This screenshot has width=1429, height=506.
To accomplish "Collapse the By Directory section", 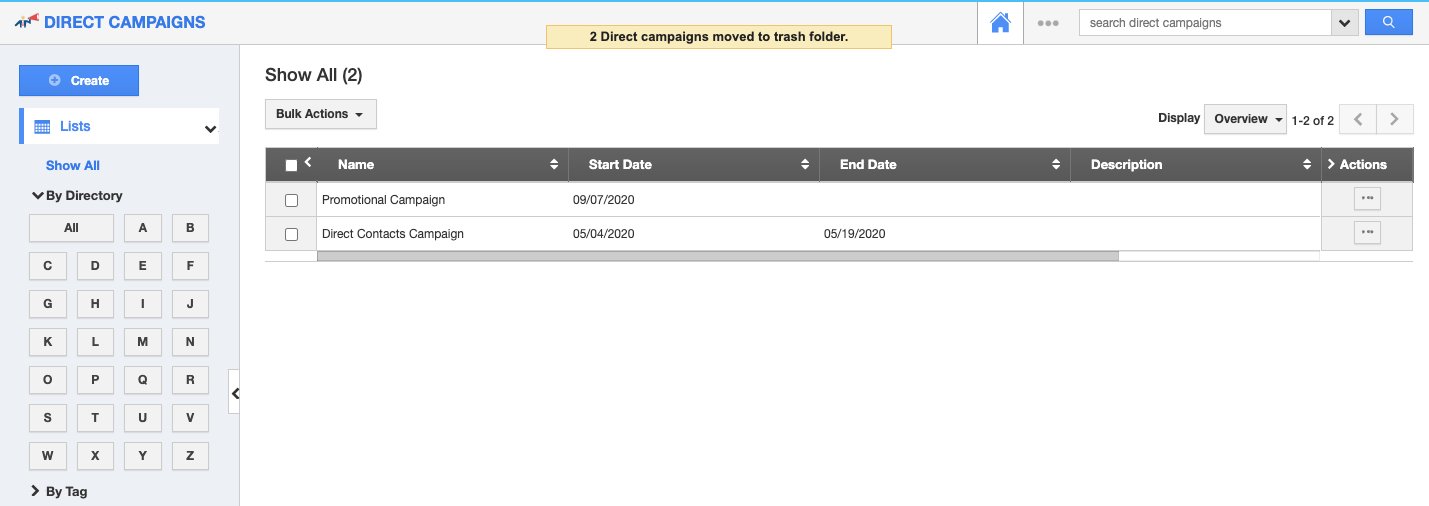I will (77, 196).
